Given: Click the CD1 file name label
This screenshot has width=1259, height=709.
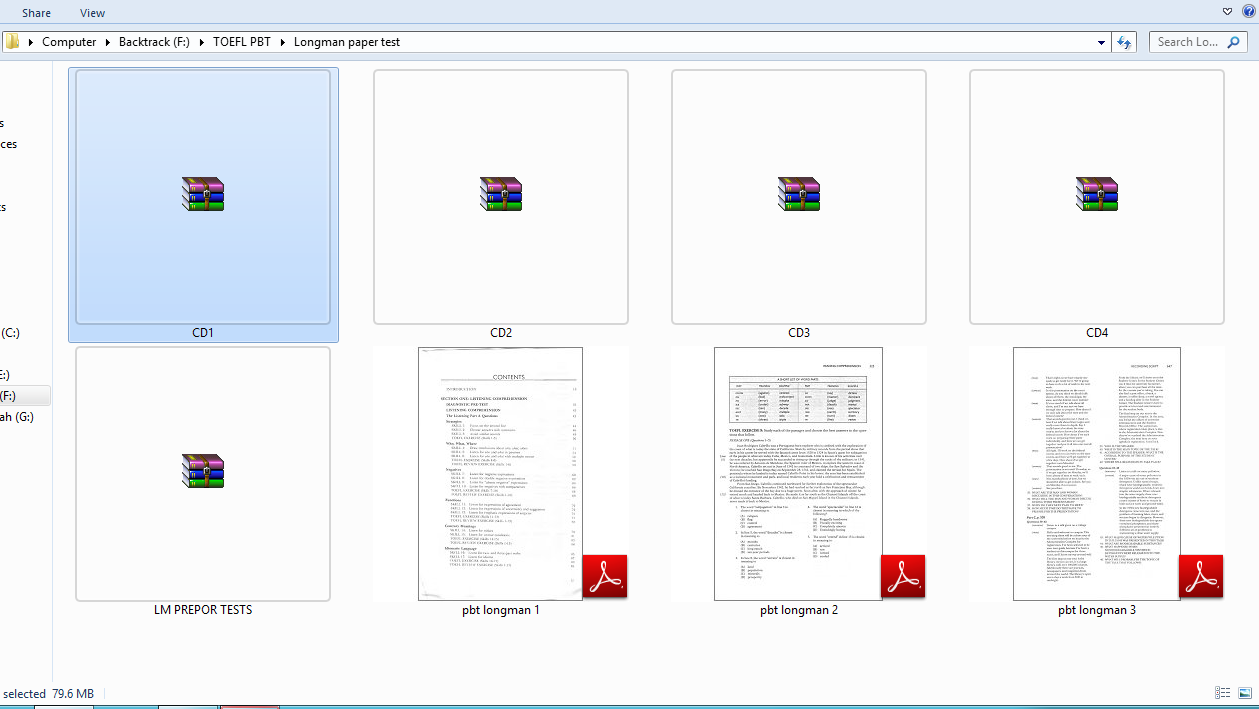Looking at the screenshot, I should [203, 332].
